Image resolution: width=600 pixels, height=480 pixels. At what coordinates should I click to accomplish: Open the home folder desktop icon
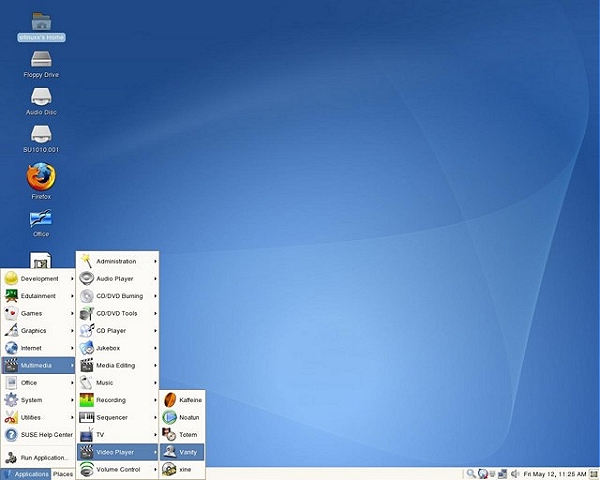pos(41,24)
